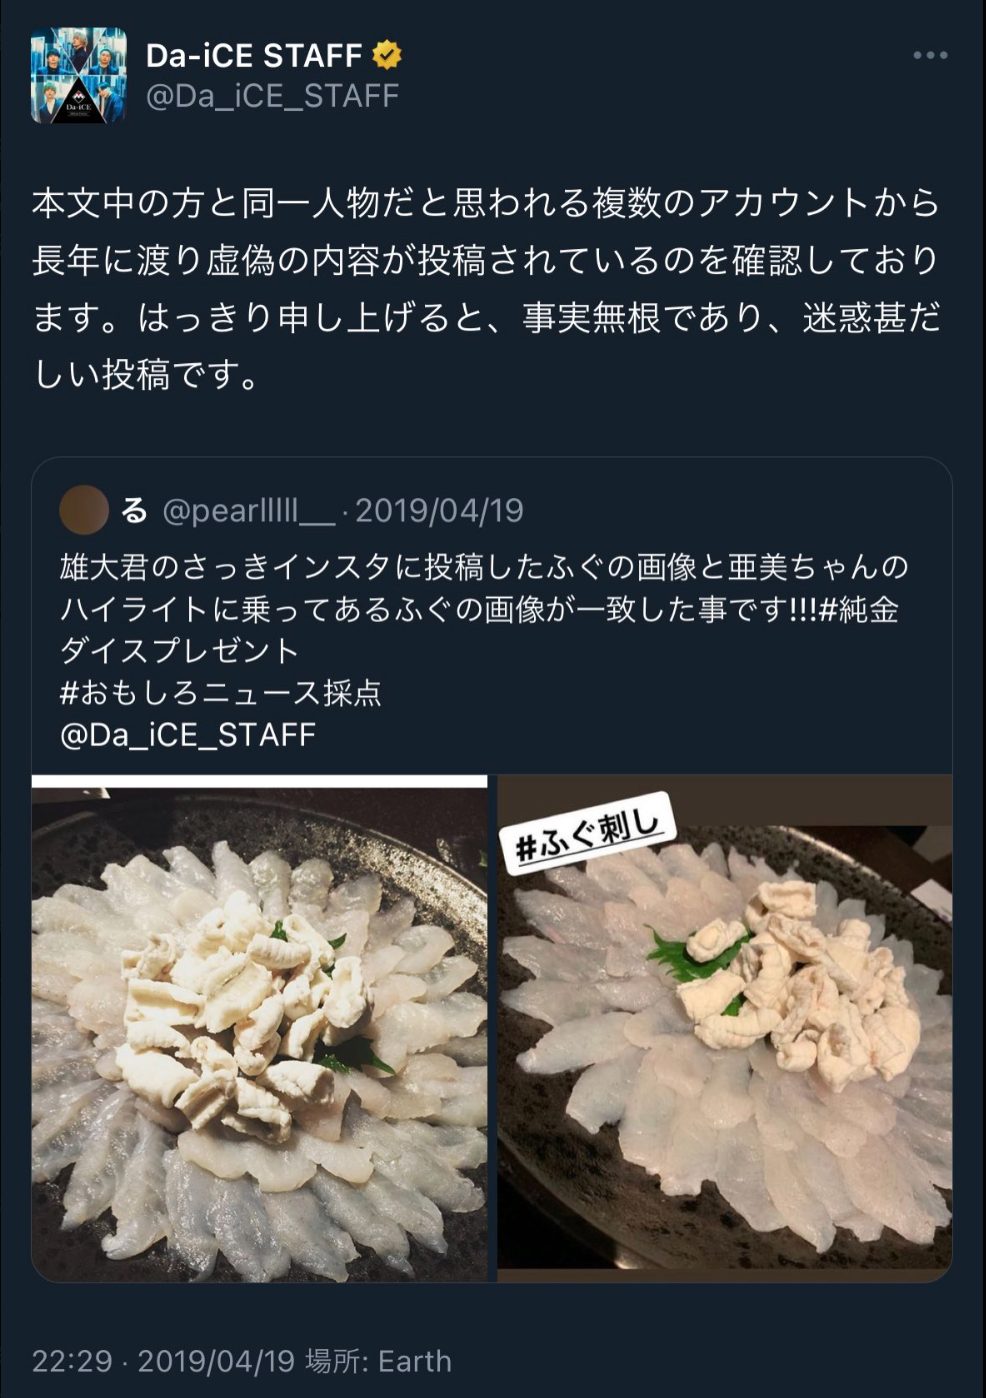
Task: Click the quoted tweet date 2019/04/19
Action: tap(439, 511)
